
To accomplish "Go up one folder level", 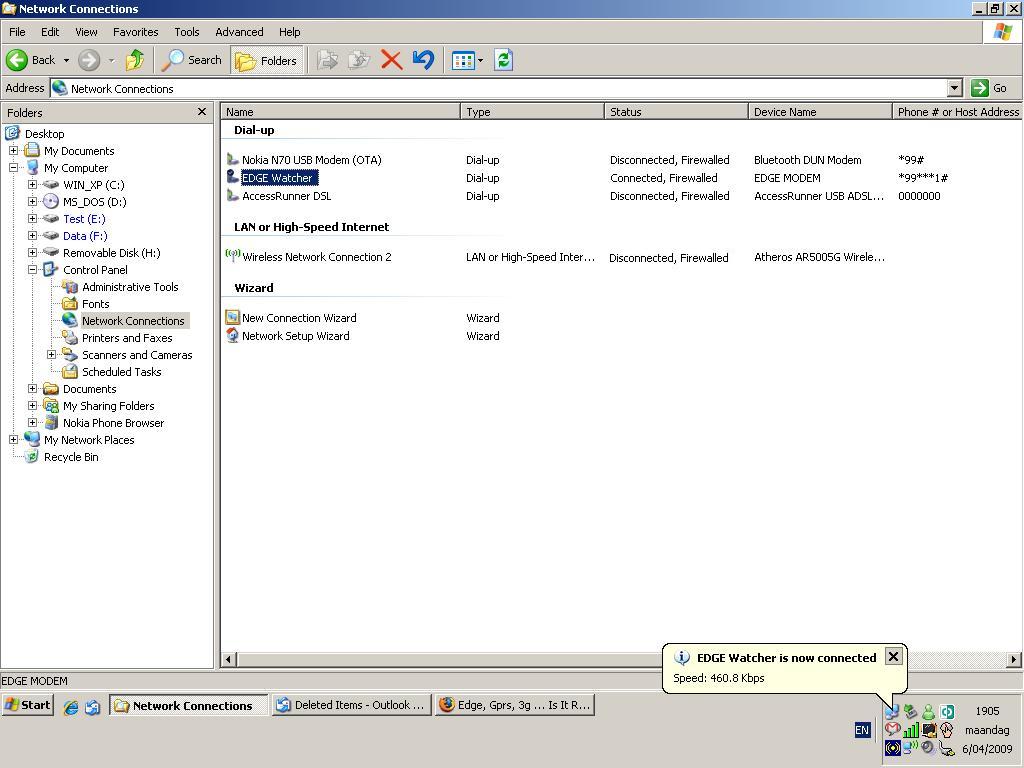I will pyautogui.click(x=135, y=60).
